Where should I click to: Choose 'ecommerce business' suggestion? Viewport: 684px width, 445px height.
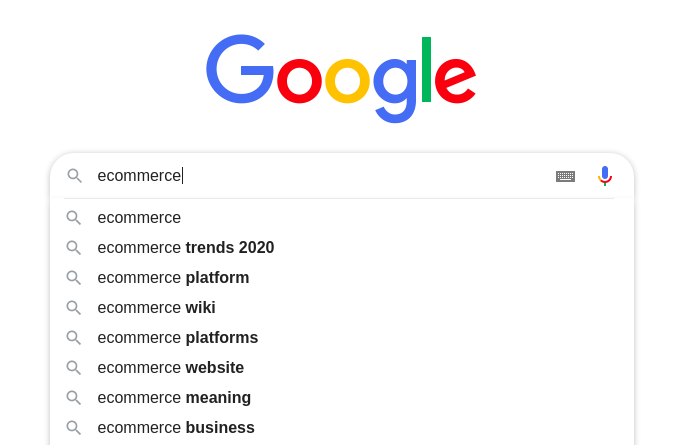[176, 428]
